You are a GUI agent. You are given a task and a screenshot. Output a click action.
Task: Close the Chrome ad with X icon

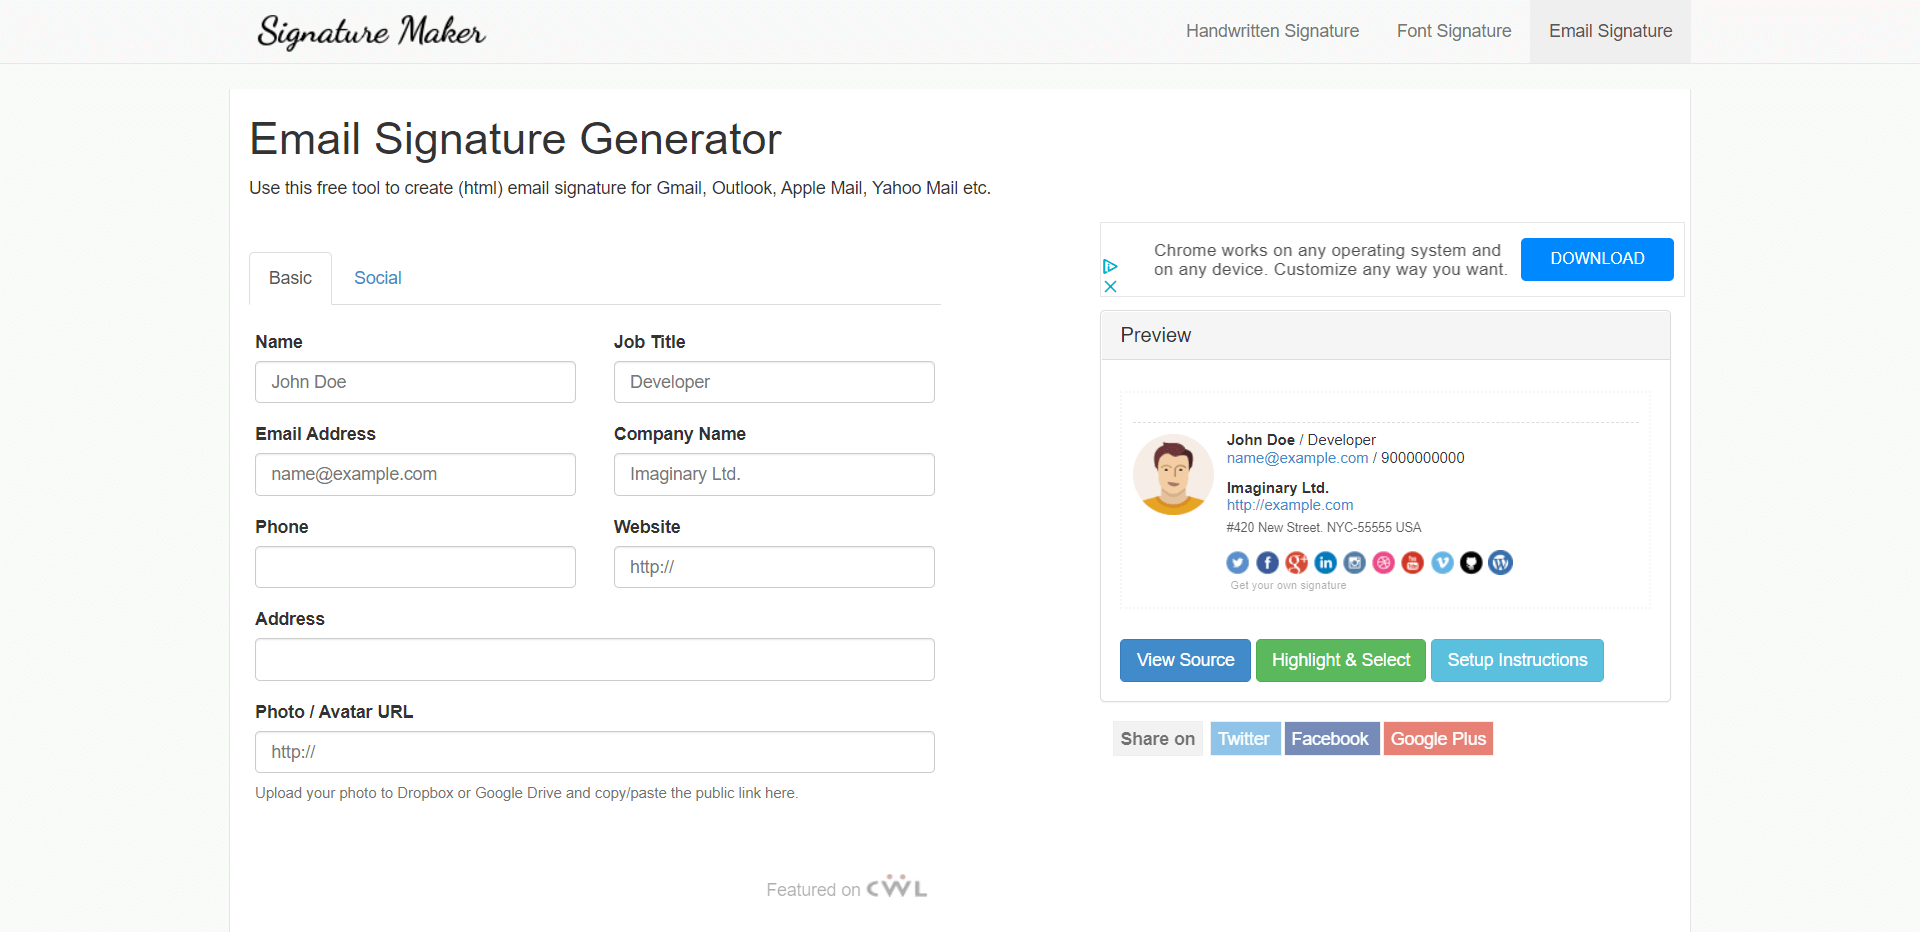click(x=1110, y=287)
